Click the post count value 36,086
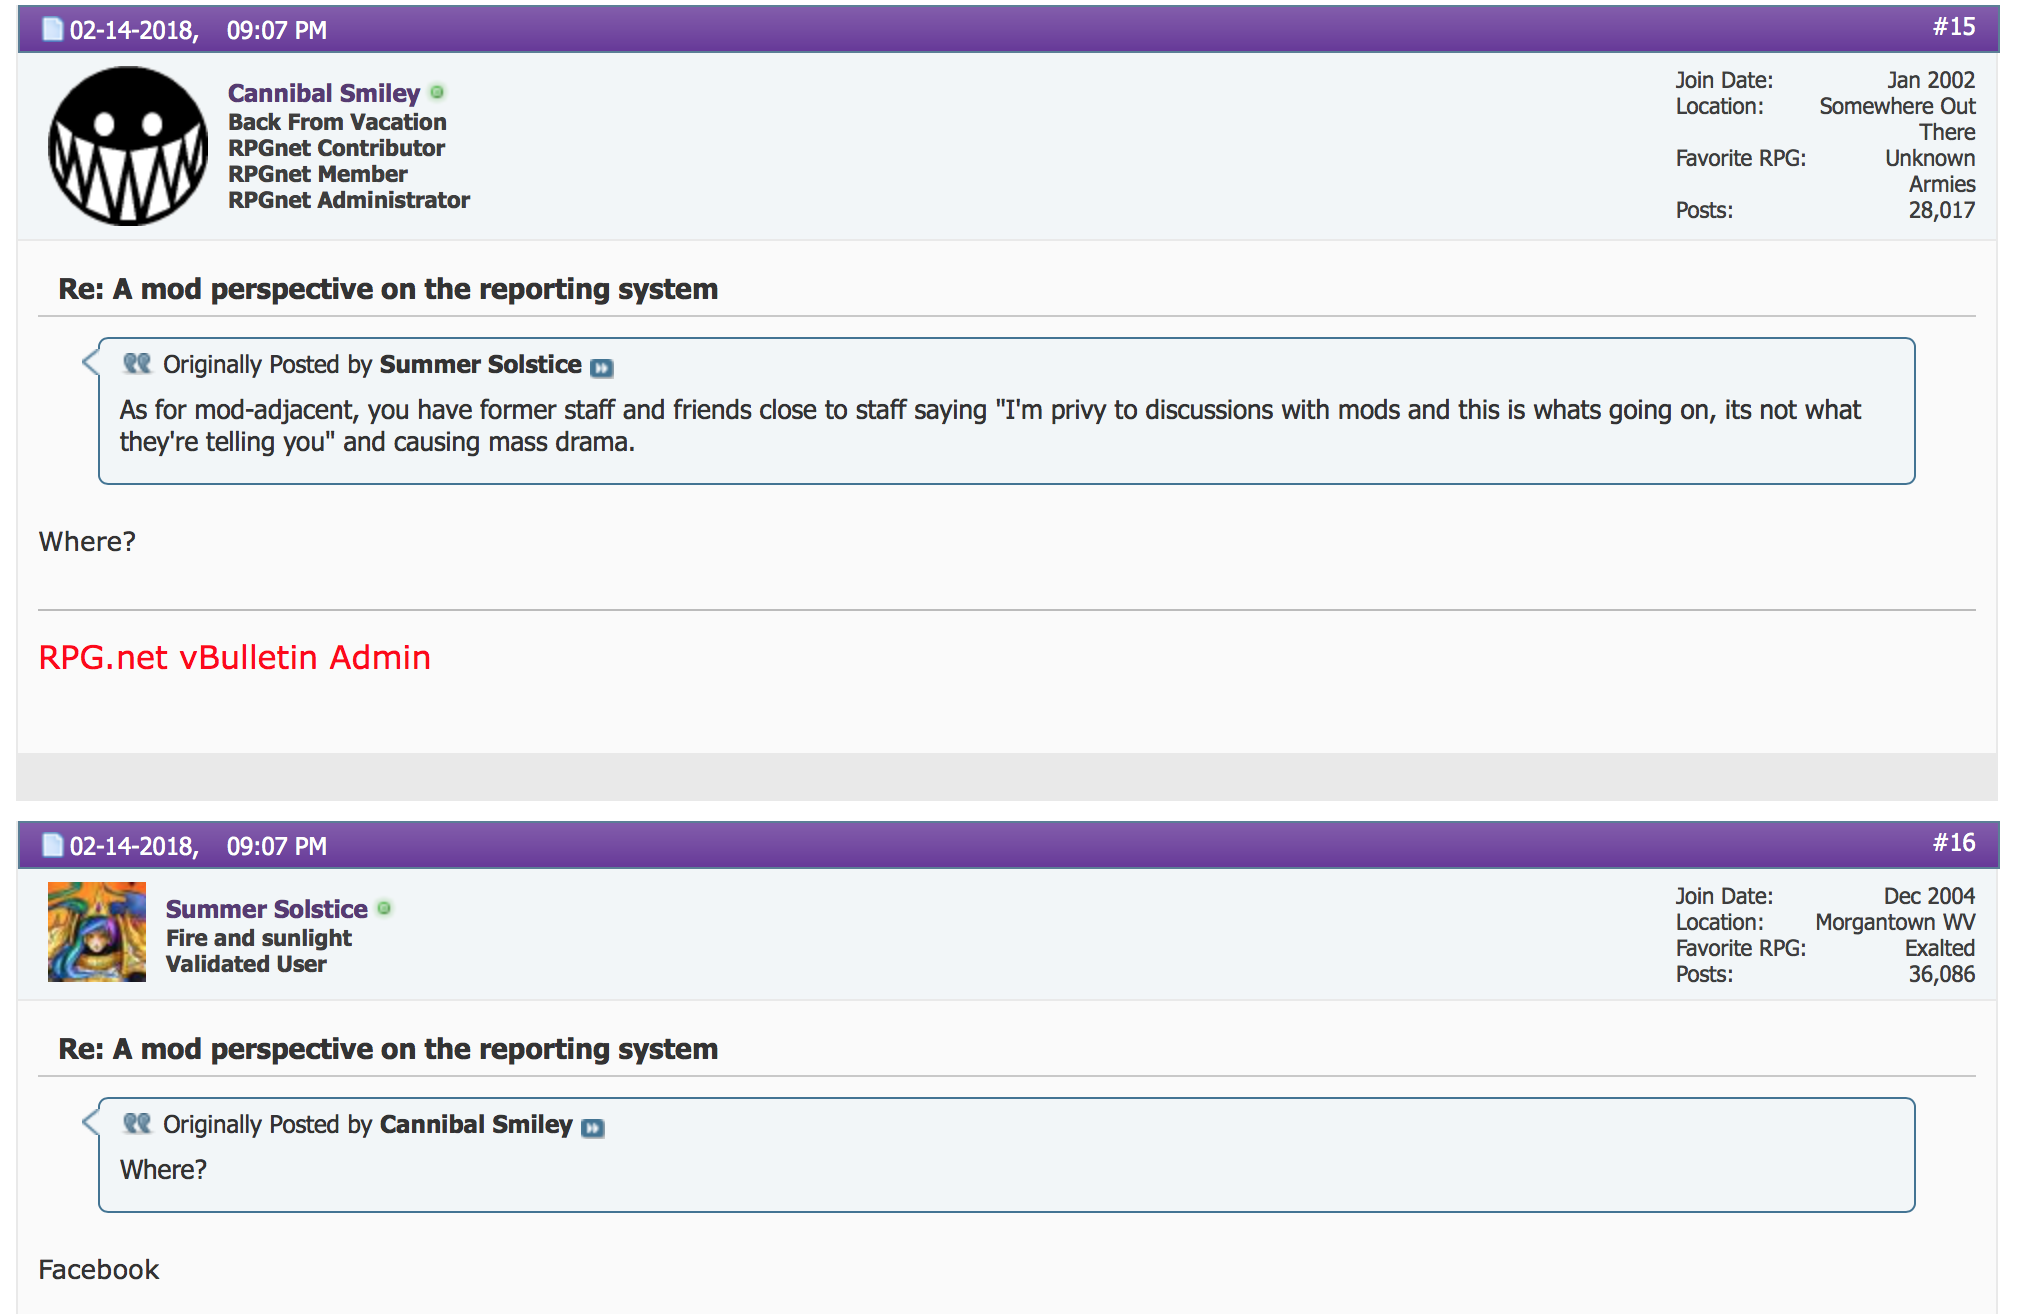2028x1314 pixels. click(1942, 974)
